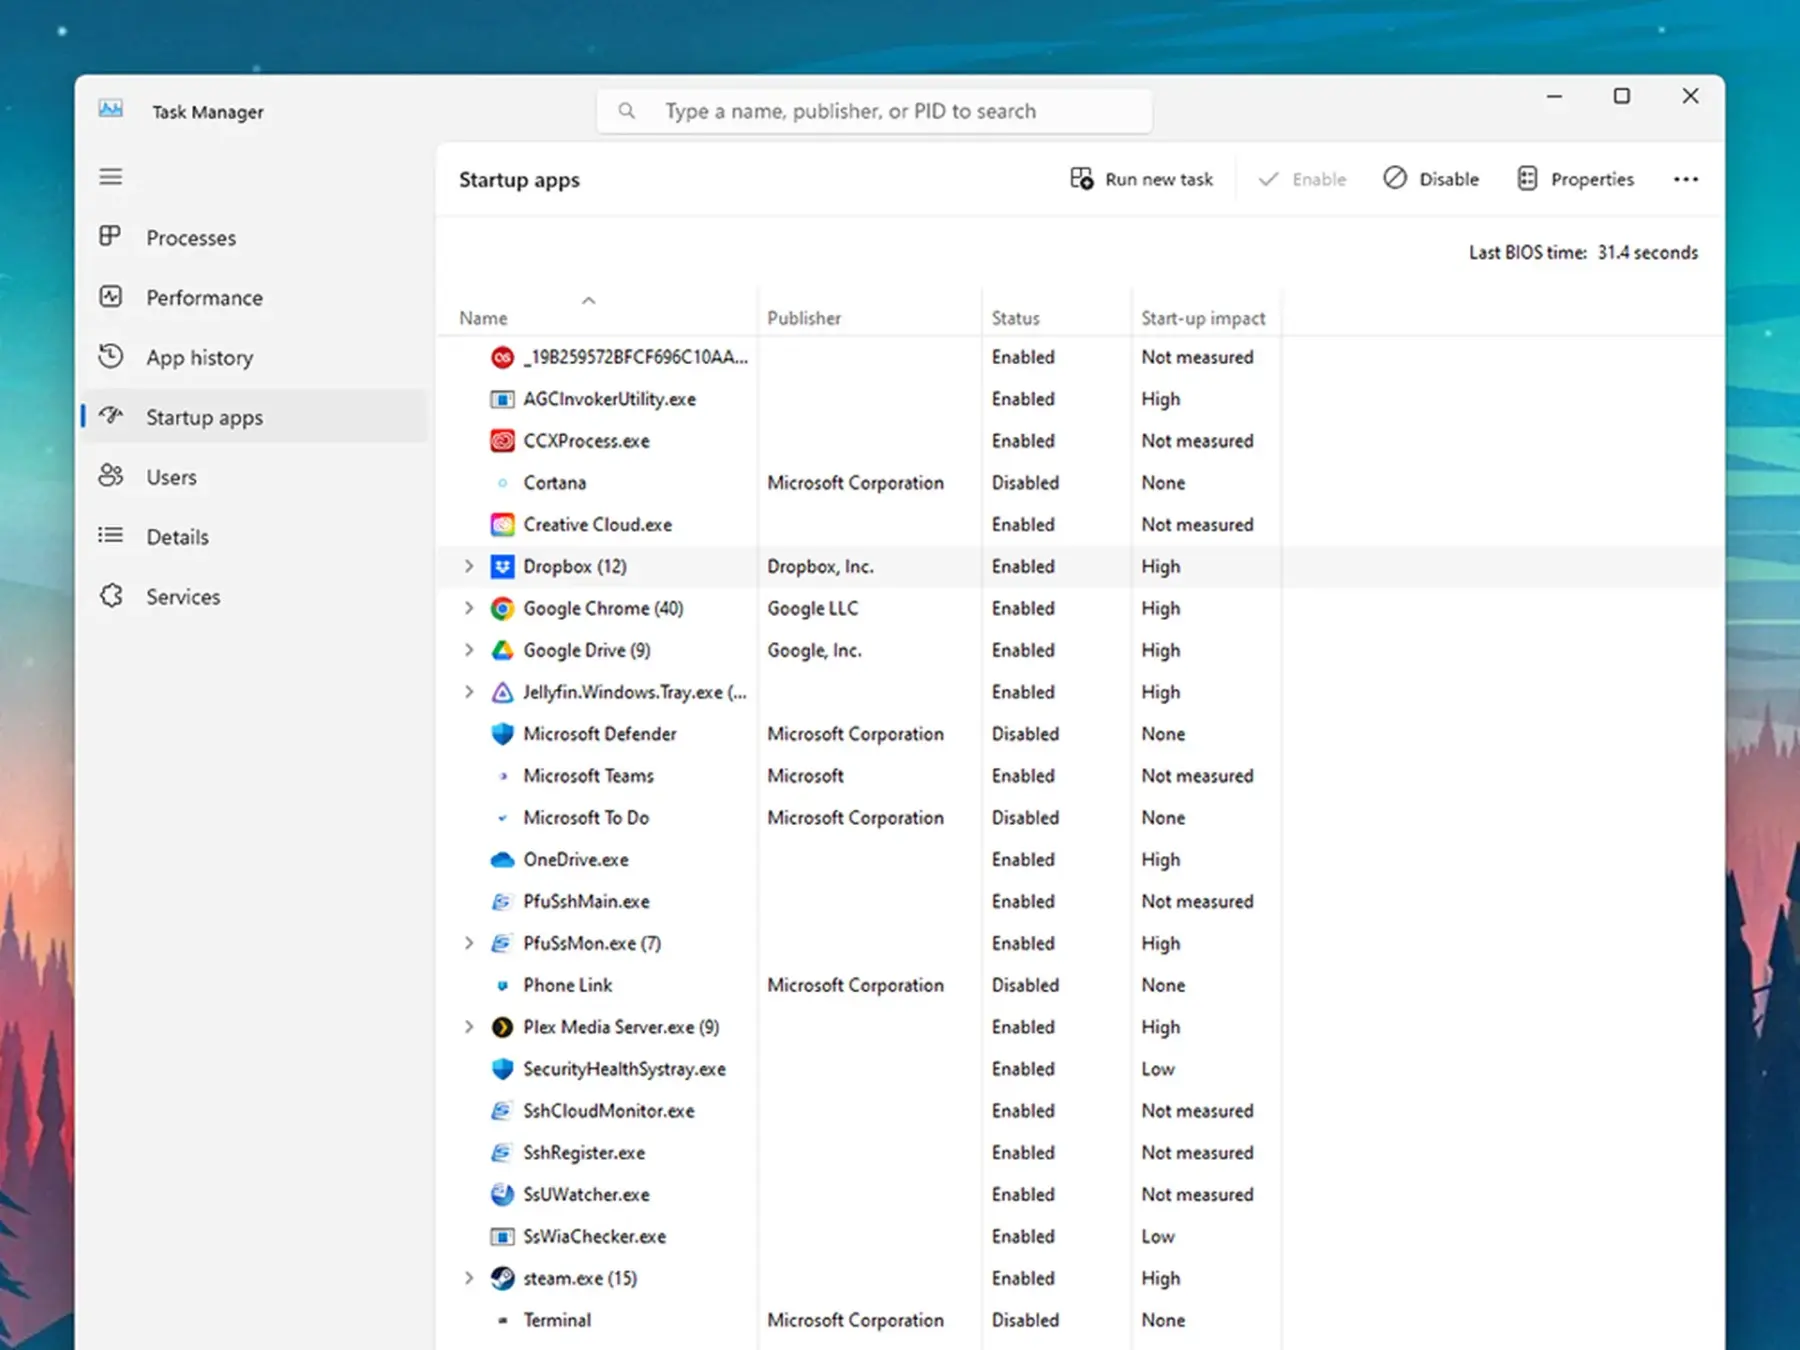
Task: Click the Services gear icon
Action: click(x=111, y=596)
